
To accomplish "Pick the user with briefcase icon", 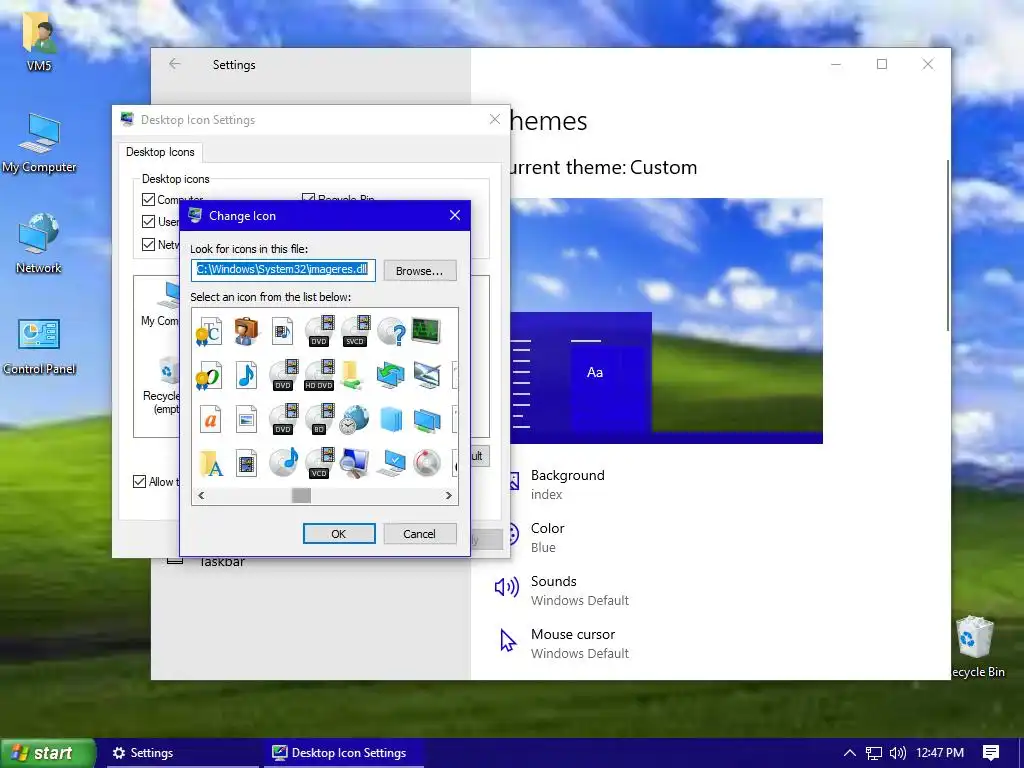I will click(x=246, y=331).
